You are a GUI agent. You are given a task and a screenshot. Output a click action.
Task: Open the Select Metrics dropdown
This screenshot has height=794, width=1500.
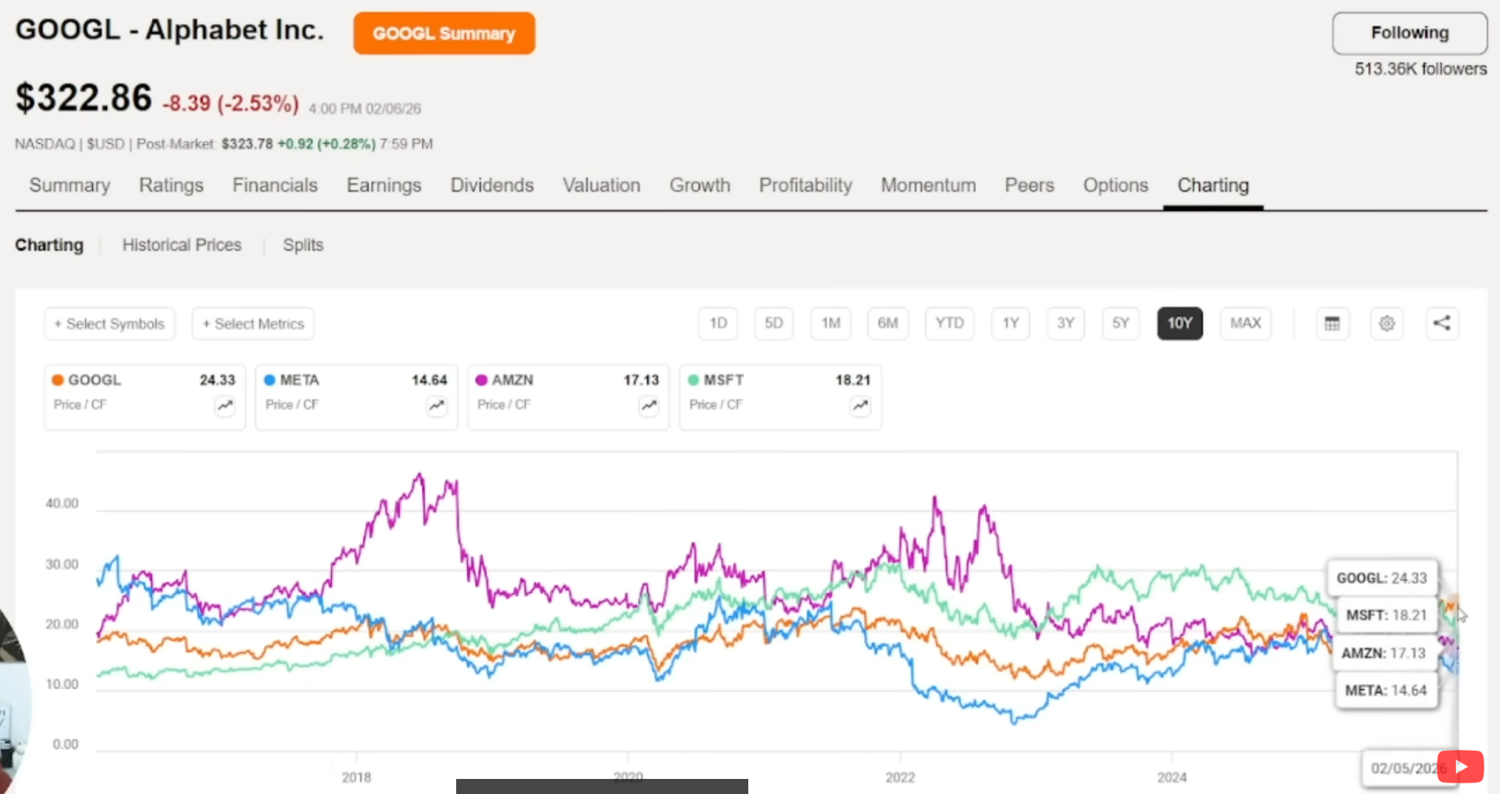253,324
